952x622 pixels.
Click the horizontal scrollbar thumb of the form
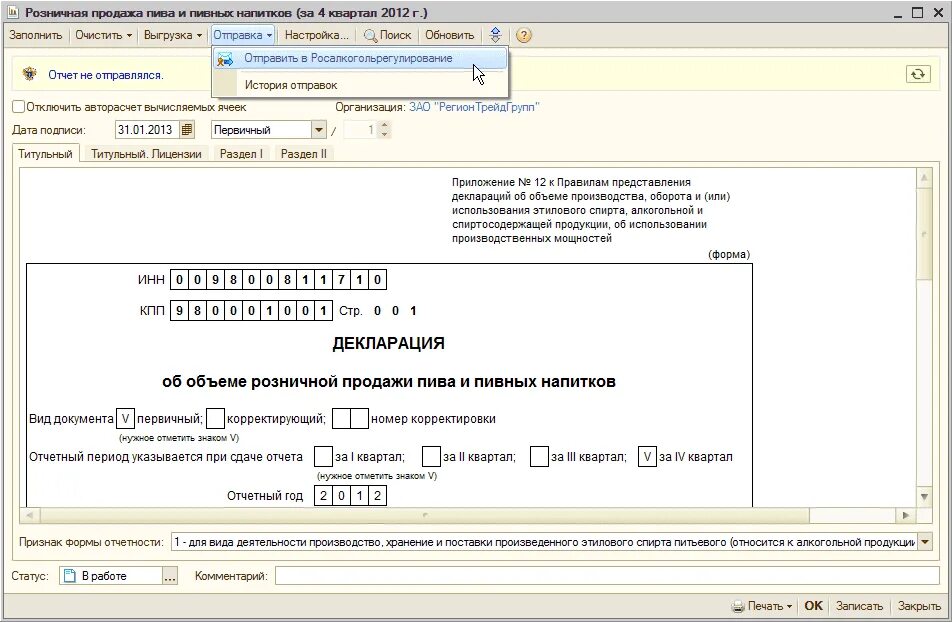pos(424,515)
